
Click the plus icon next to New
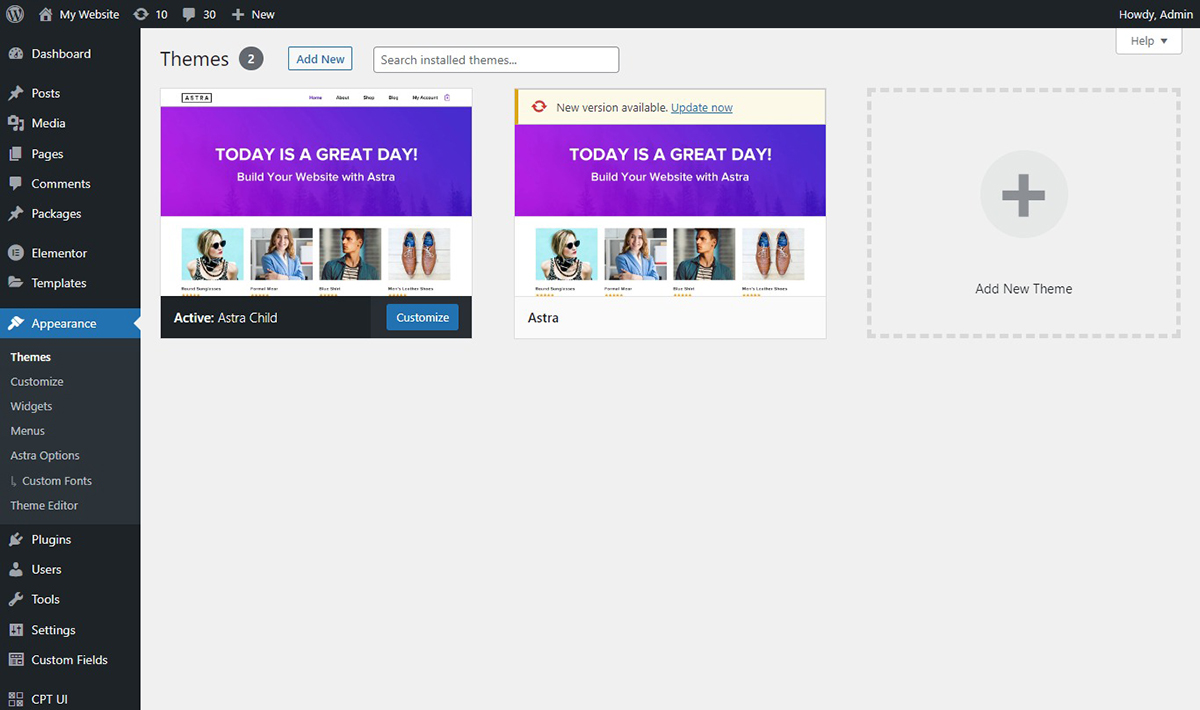pyautogui.click(x=237, y=14)
